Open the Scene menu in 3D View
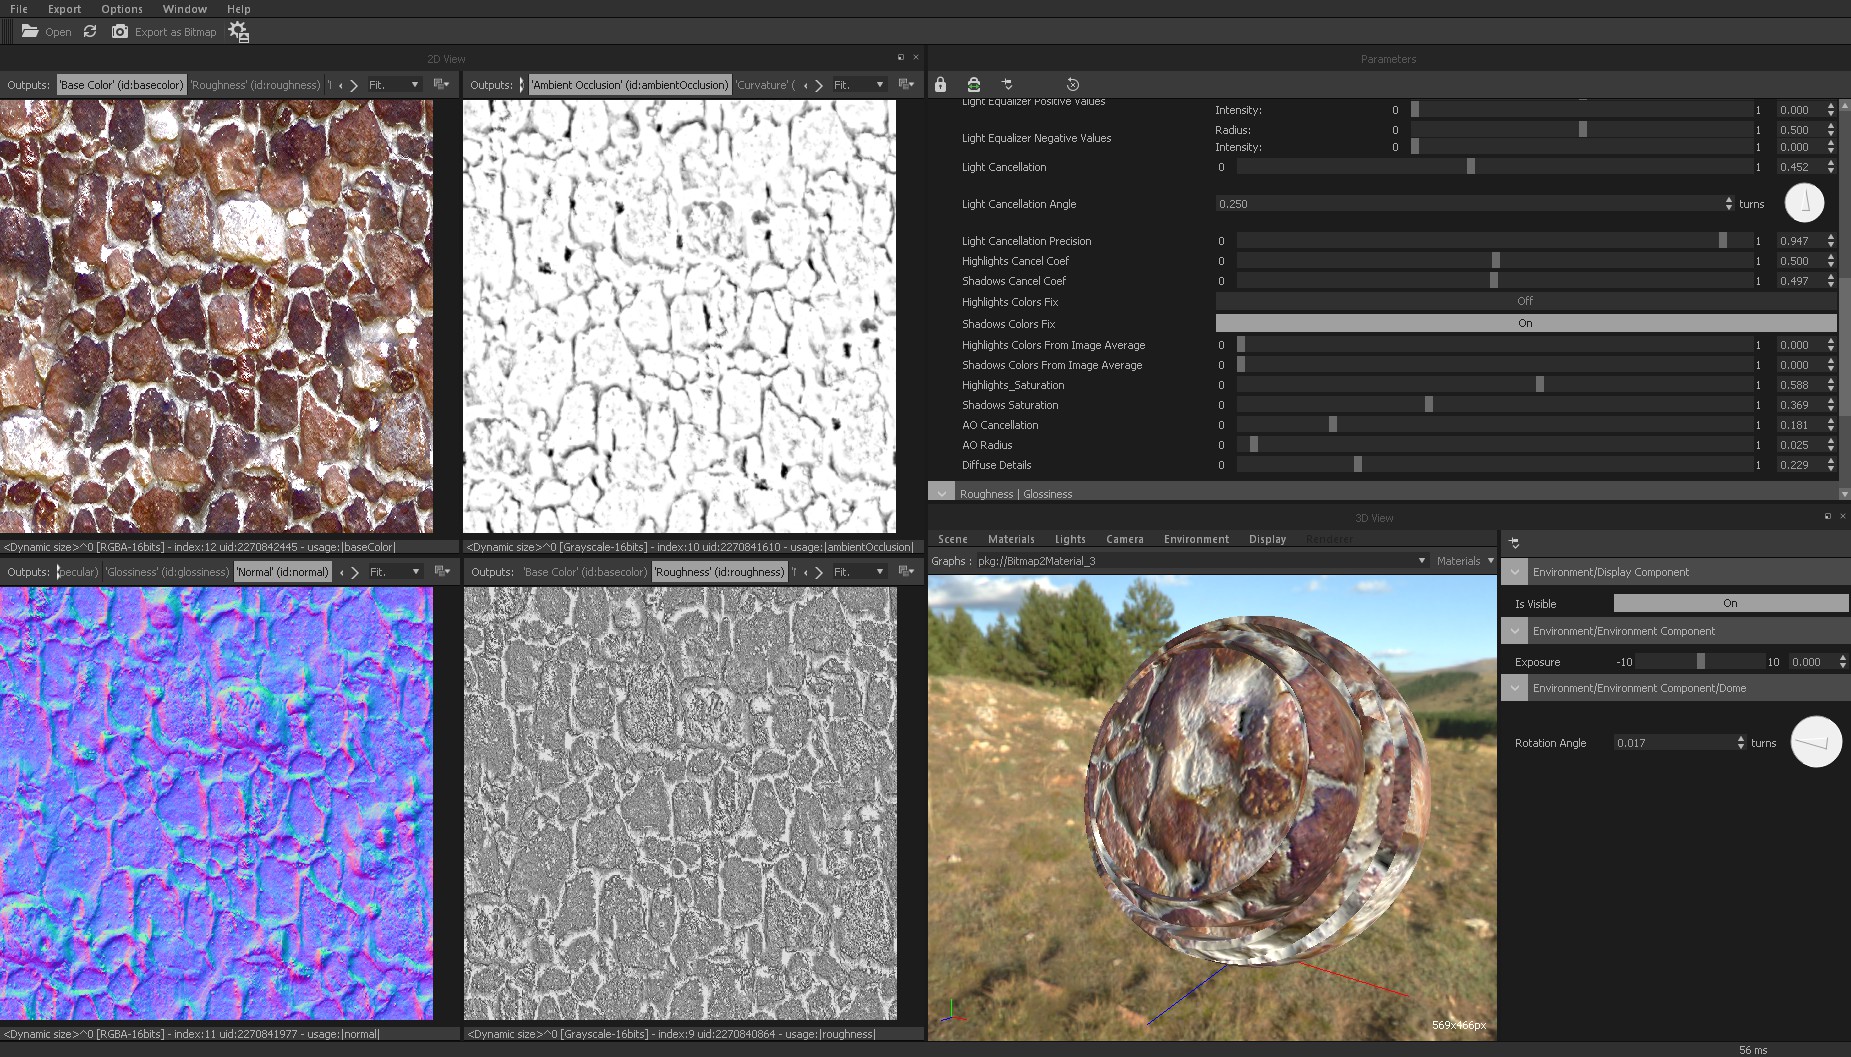Viewport: 1851px width, 1057px height. point(952,539)
